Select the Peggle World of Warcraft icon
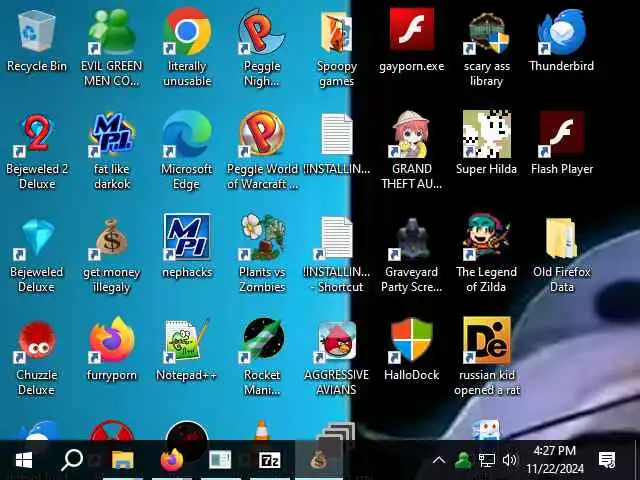Image resolution: width=640 pixels, height=480 pixels. [x=262, y=134]
